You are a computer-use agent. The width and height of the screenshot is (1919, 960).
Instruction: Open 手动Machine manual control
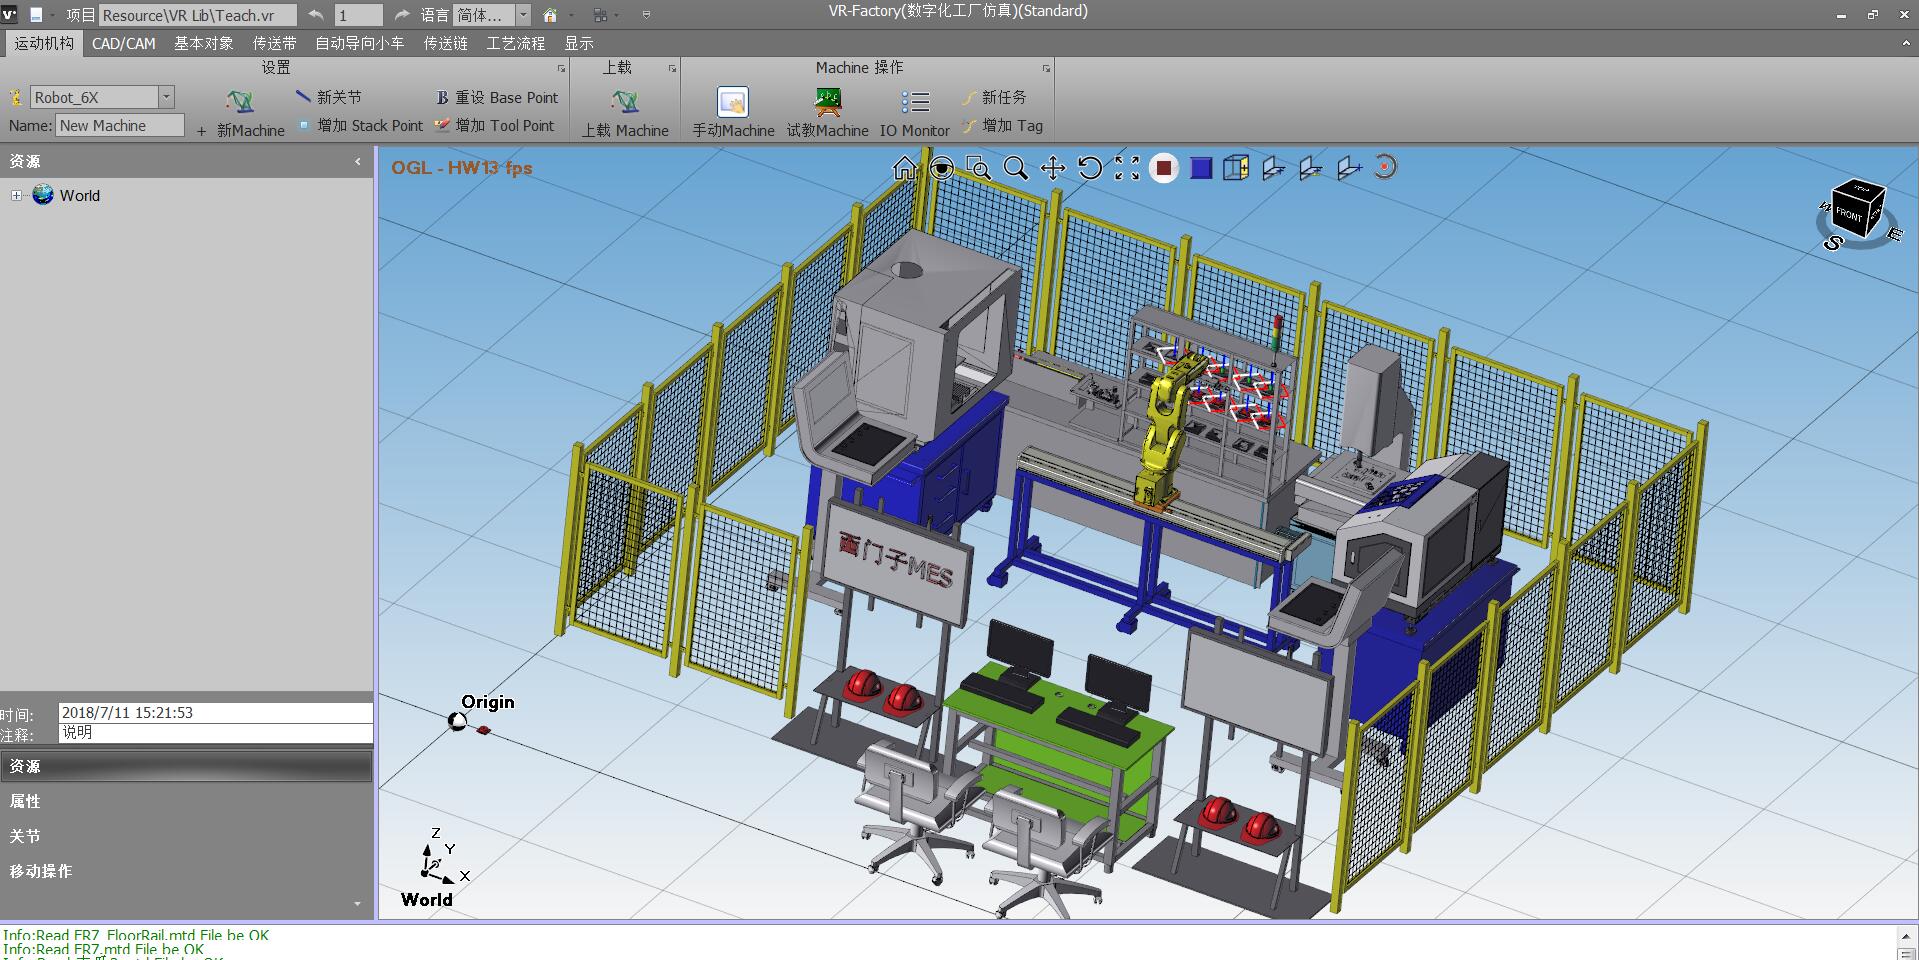tap(733, 112)
